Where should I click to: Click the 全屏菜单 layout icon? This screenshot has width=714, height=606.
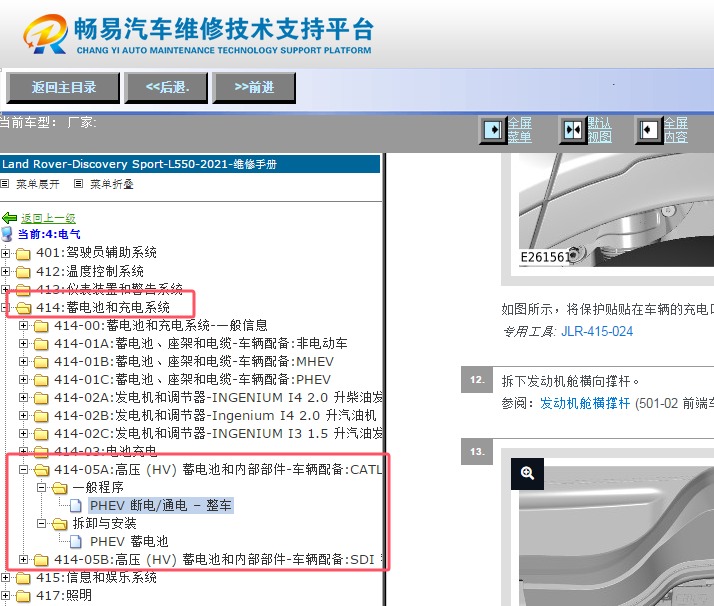coord(493,130)
